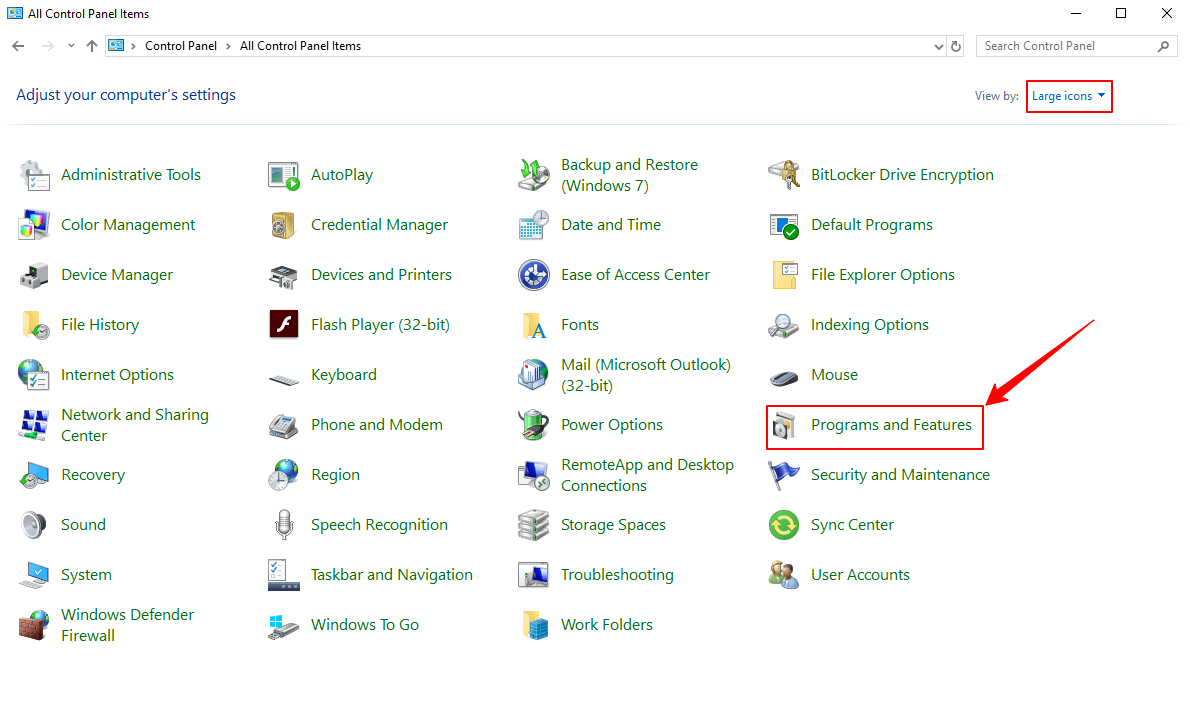Image resolution: width=1190 pixels, height=711 pixels.
Task: Open the Speech Recognition microphone icon
Action: click(284, 525)
